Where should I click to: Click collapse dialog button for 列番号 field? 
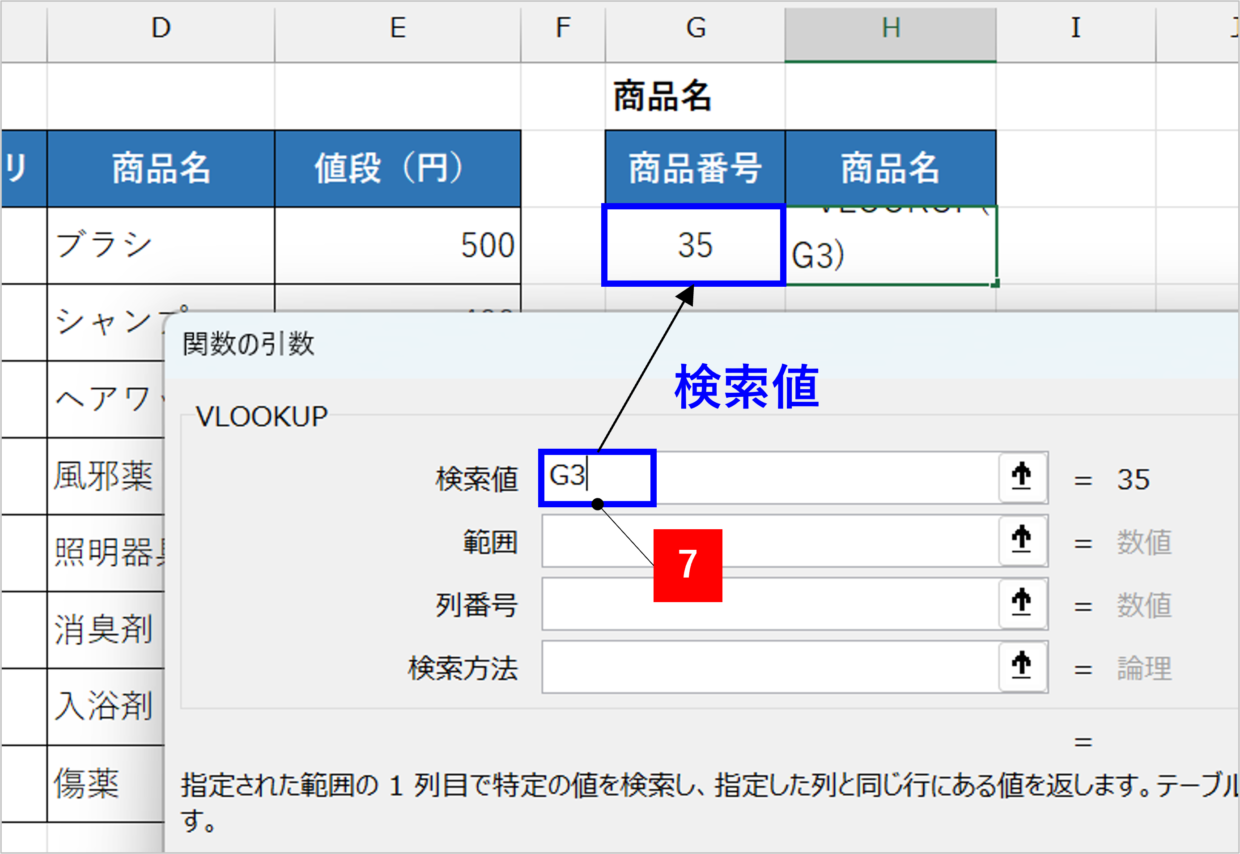1022,604
